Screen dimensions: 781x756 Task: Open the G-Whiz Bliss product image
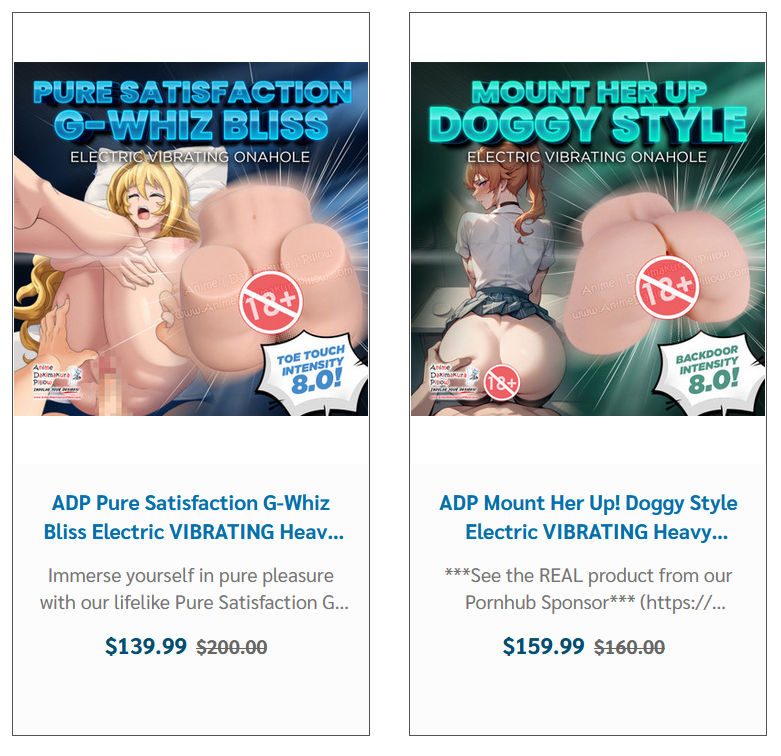191,239
